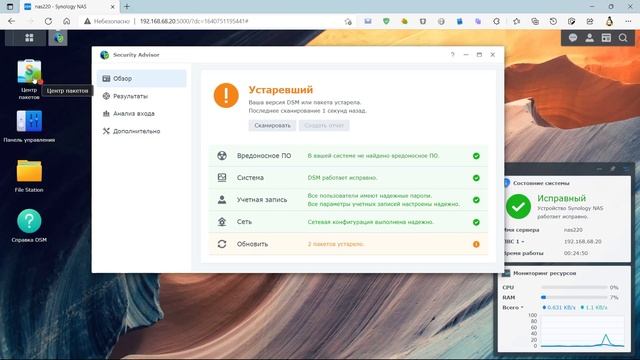
Task: Open the Учетная запись result row
Action: pos(348,200)
